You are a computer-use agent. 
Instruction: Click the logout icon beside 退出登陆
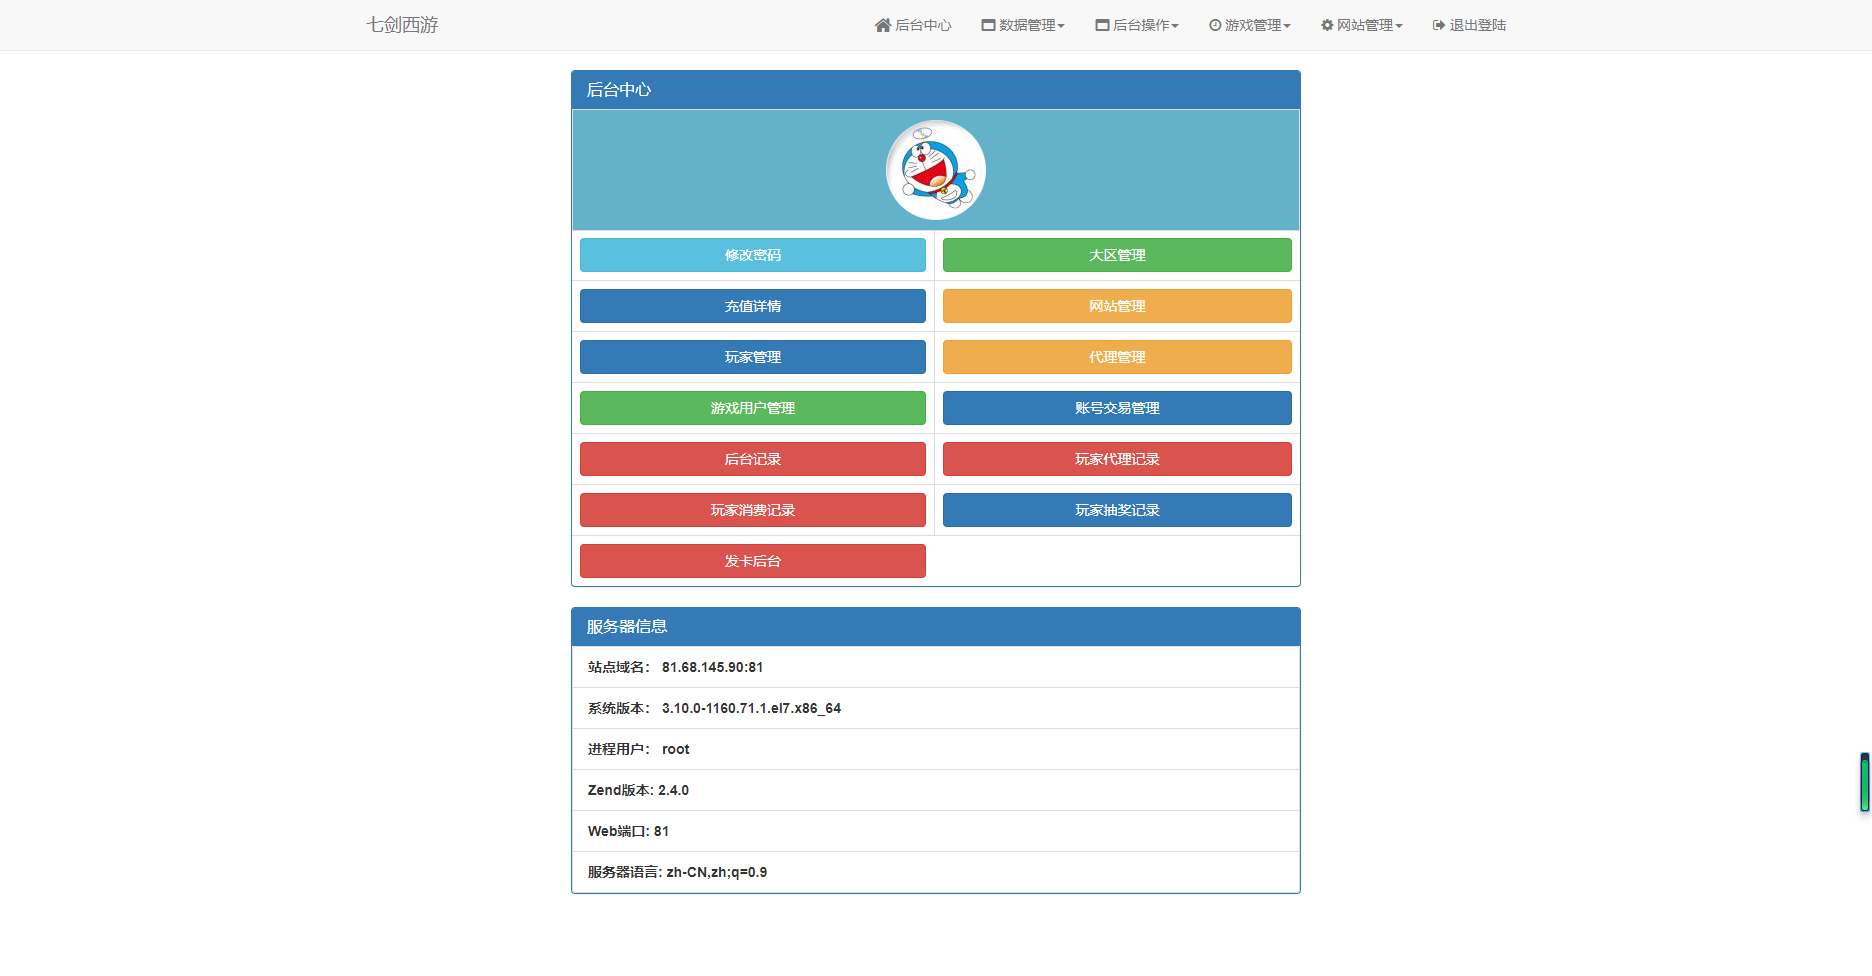(1439, 25)
